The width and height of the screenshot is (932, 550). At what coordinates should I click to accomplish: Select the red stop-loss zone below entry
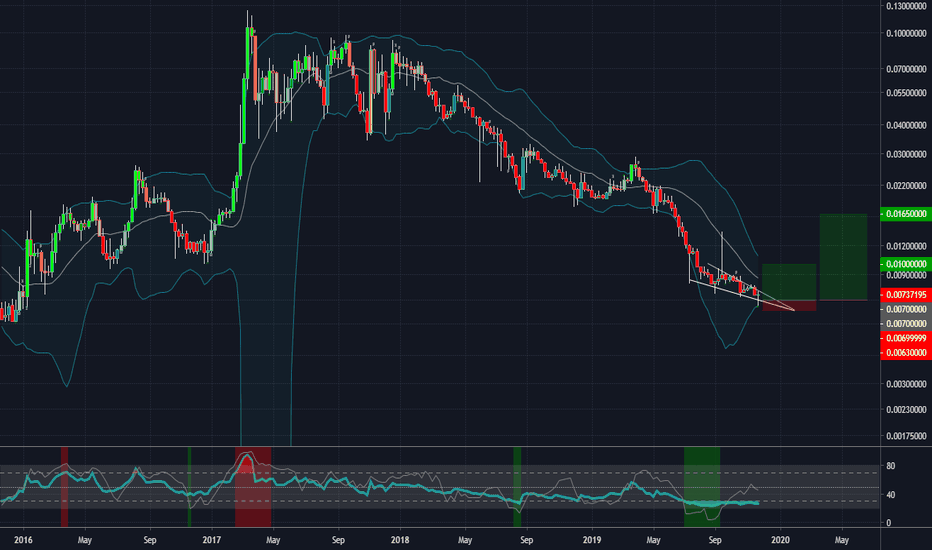789,306
